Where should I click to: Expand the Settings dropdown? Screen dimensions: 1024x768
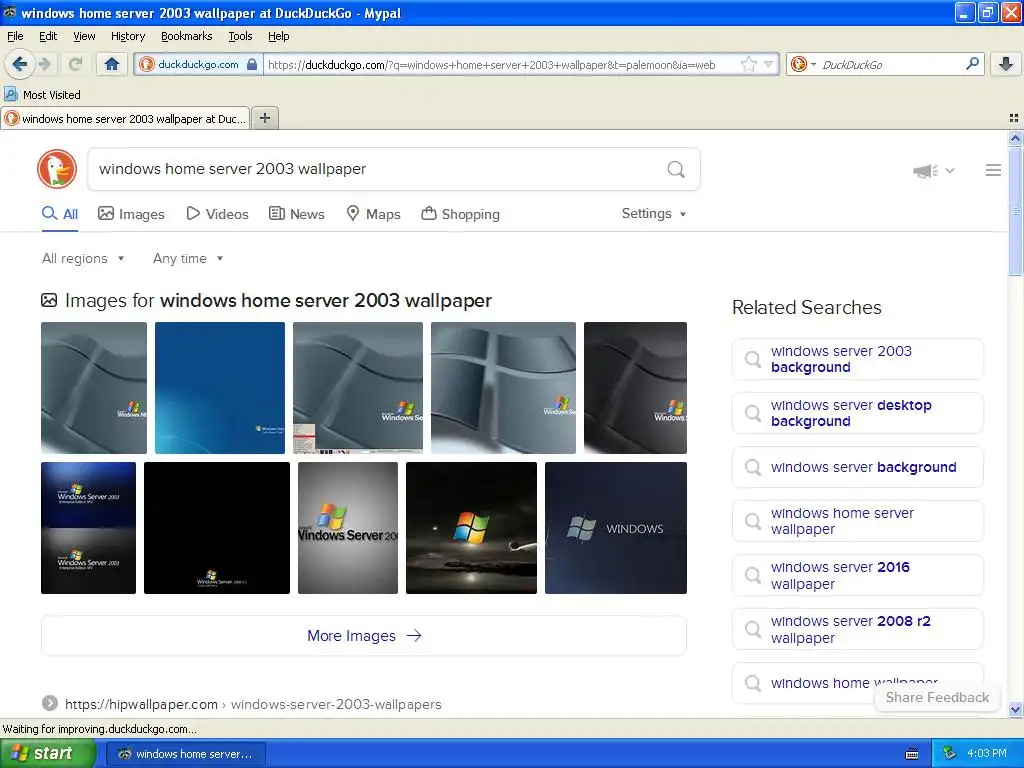point(654,214)
